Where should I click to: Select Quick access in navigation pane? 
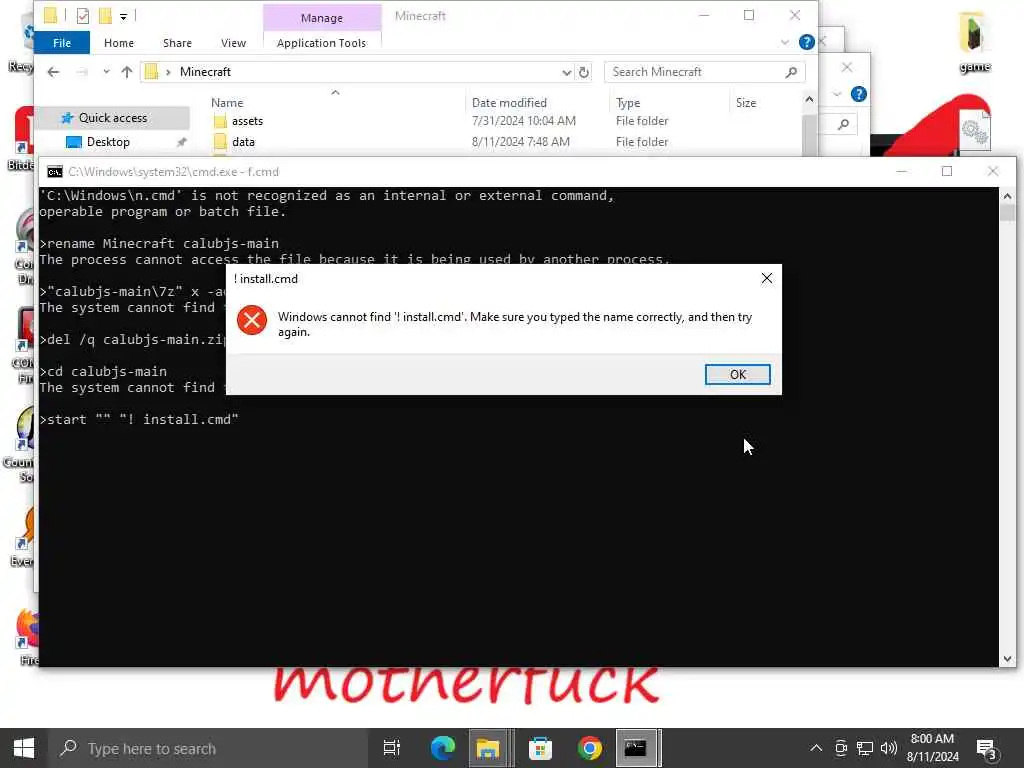coord(112,118)
